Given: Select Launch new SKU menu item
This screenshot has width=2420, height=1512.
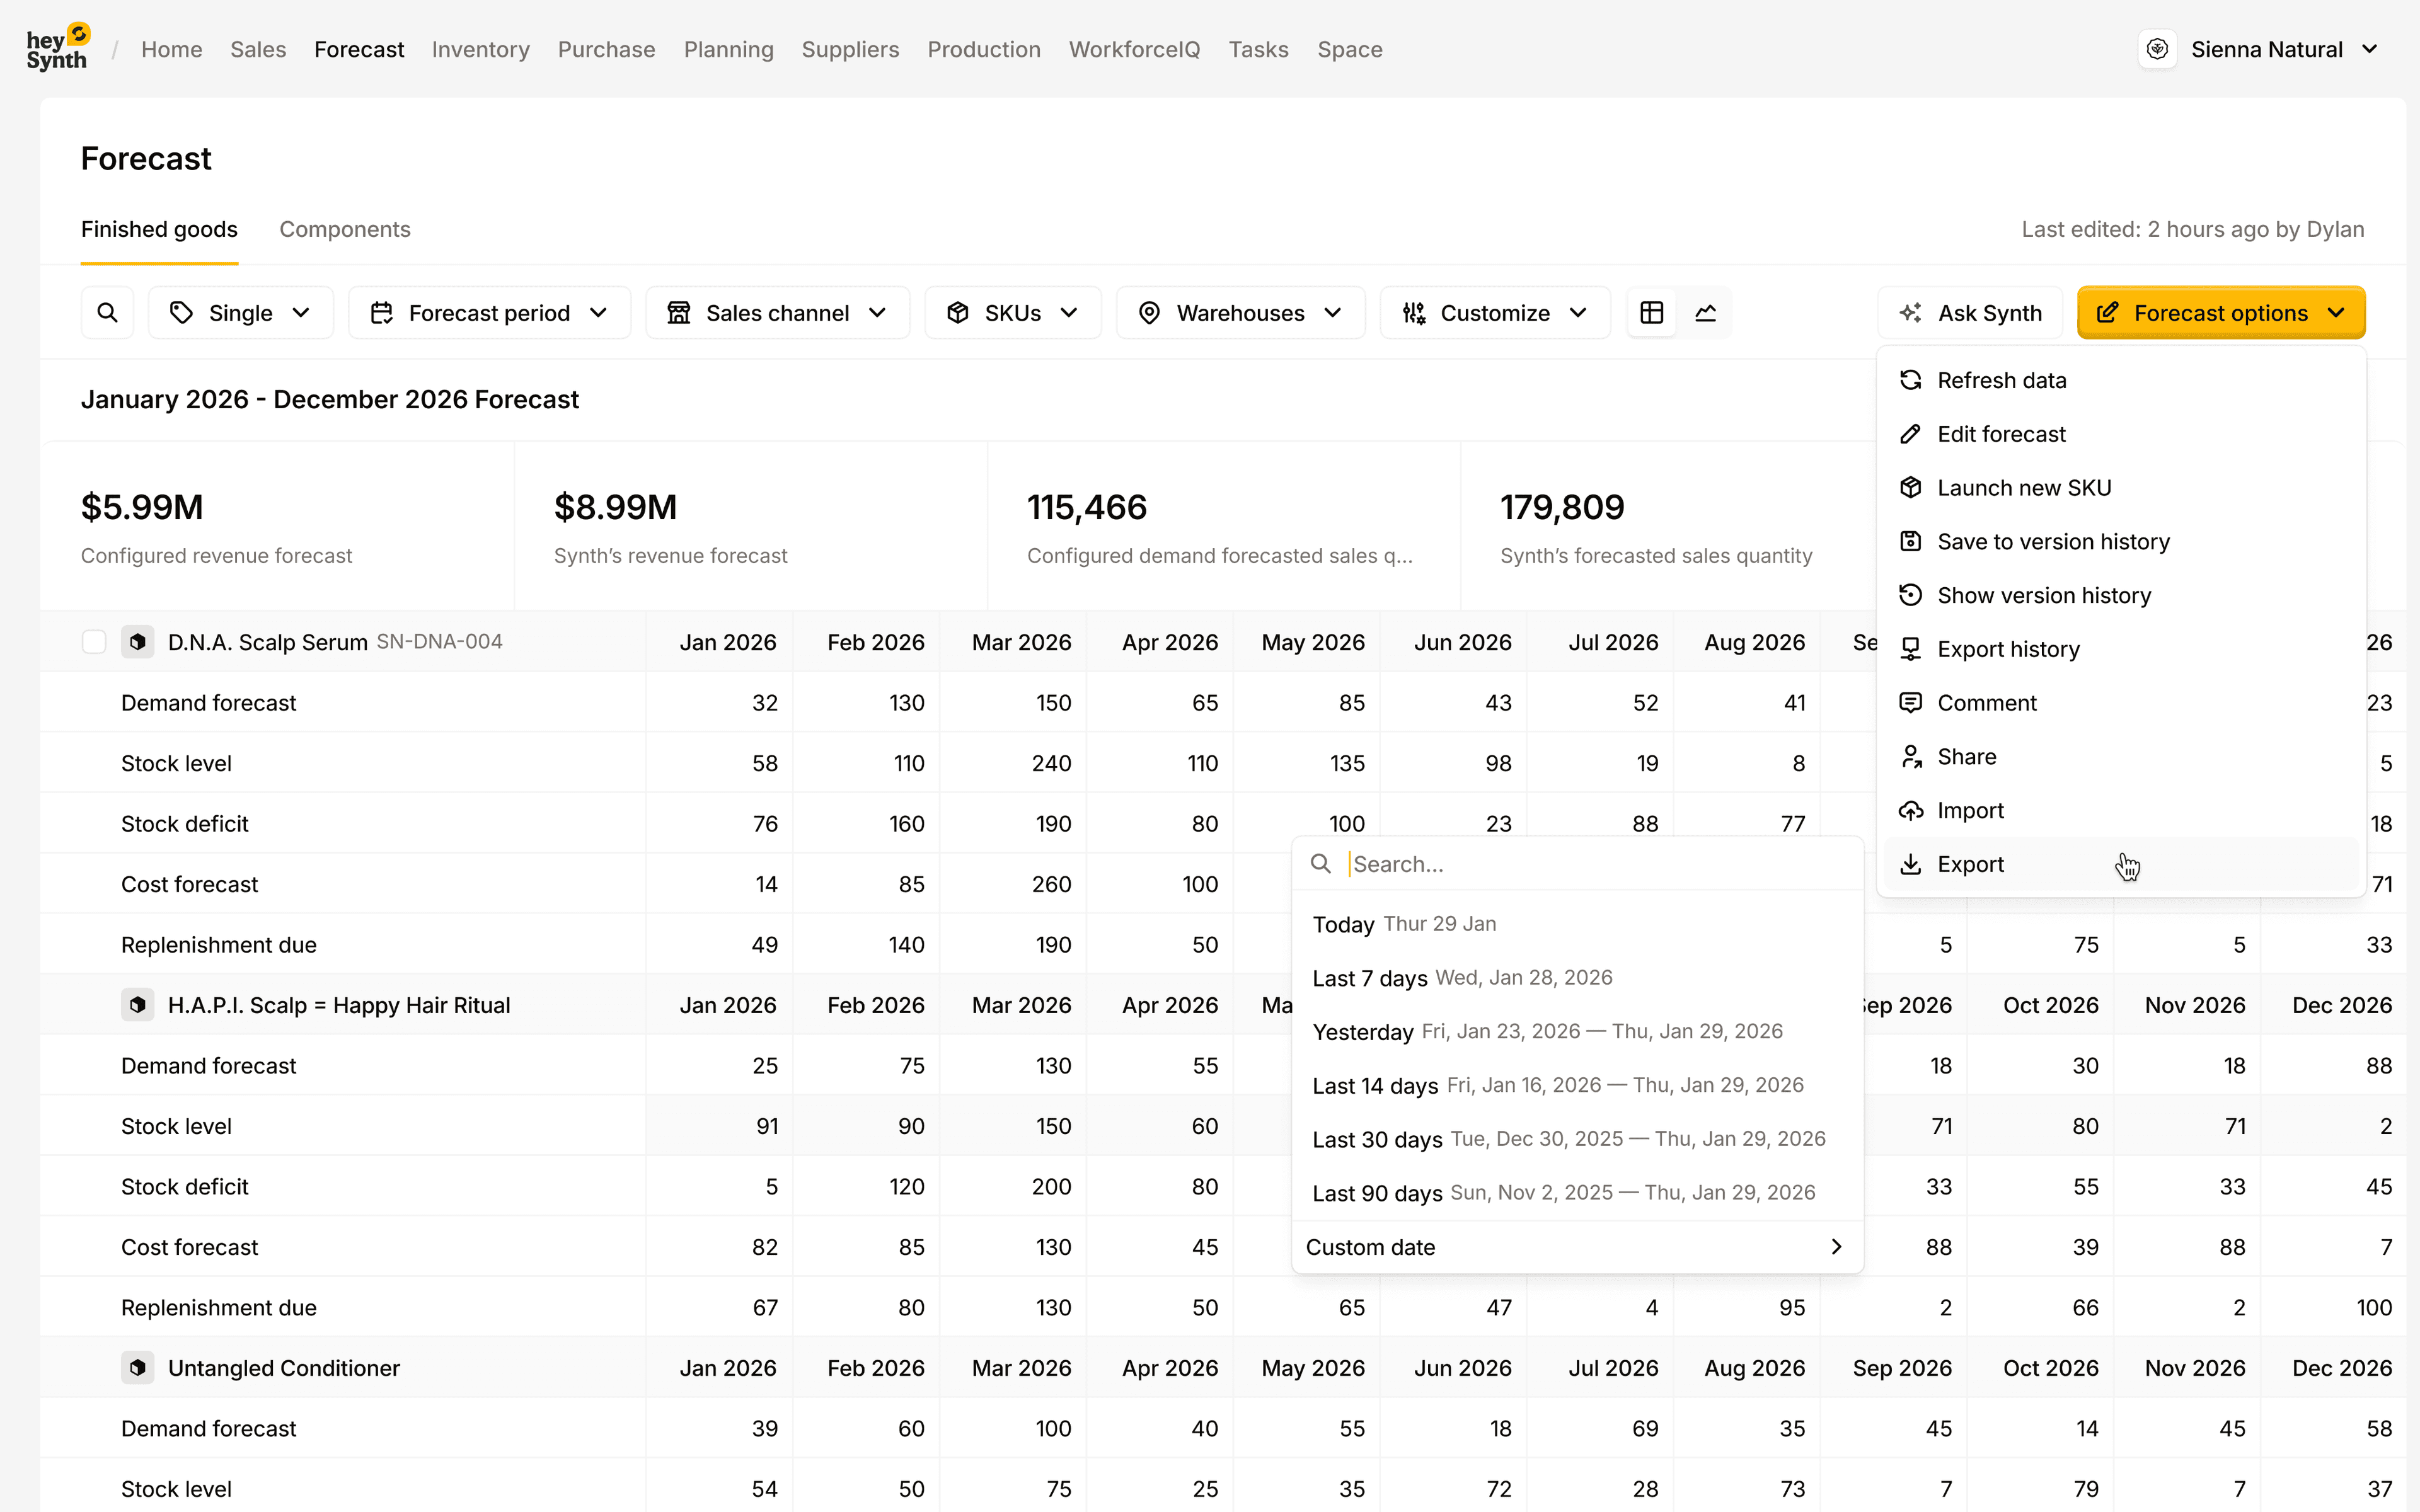Looking at the screenshot, I should click(2023, 488).
